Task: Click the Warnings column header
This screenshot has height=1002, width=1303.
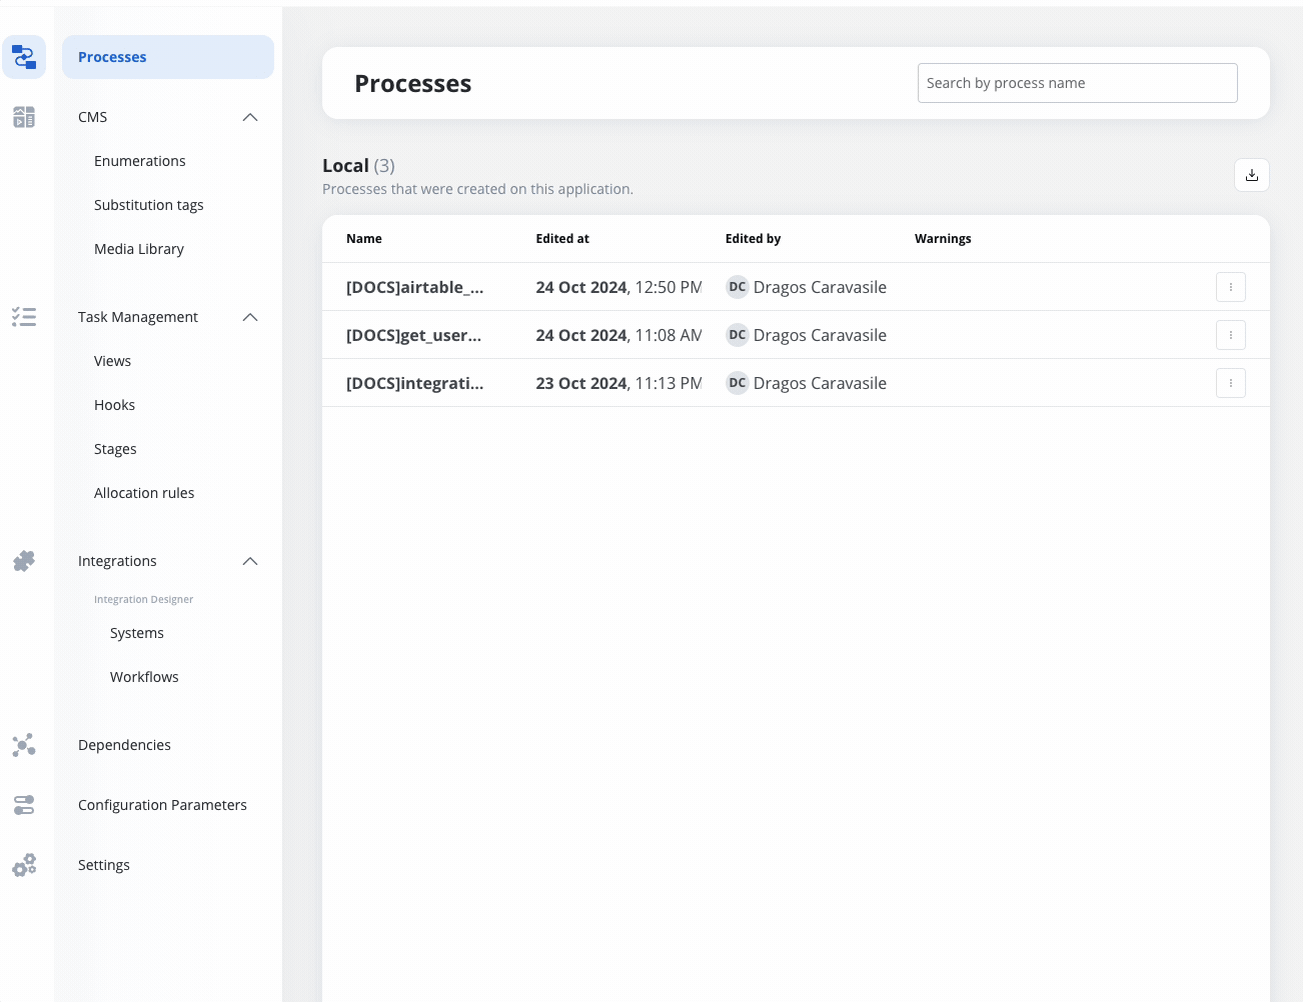Action: [943, 239]
